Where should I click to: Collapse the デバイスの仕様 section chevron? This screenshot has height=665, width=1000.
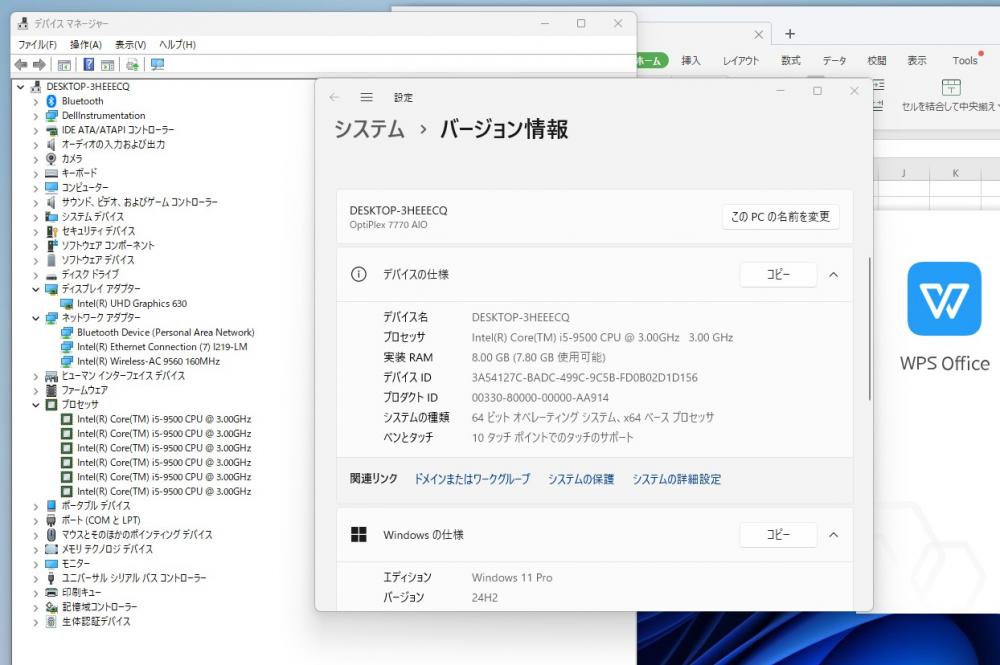click(834, 275)
